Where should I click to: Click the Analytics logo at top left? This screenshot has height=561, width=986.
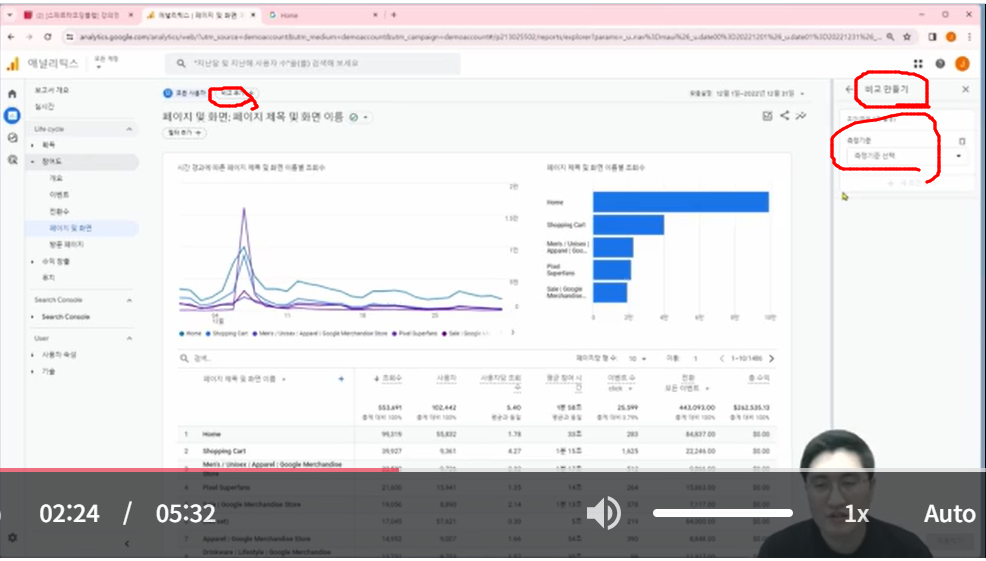coord(13,64)
